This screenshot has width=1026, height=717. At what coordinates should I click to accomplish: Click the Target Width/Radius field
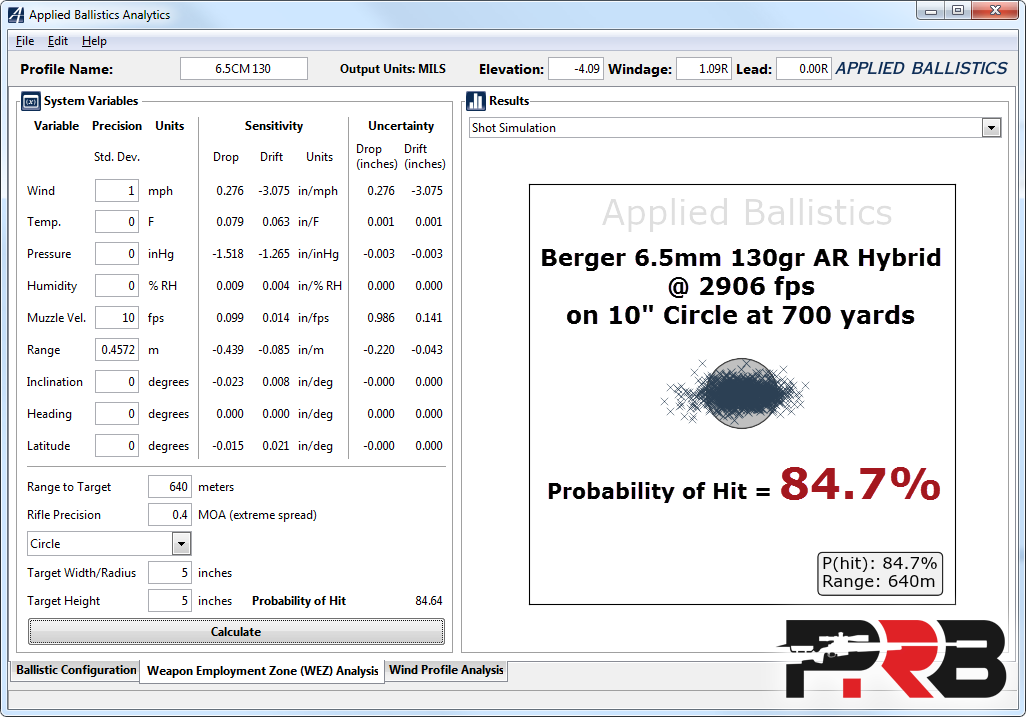pos(169,572)
